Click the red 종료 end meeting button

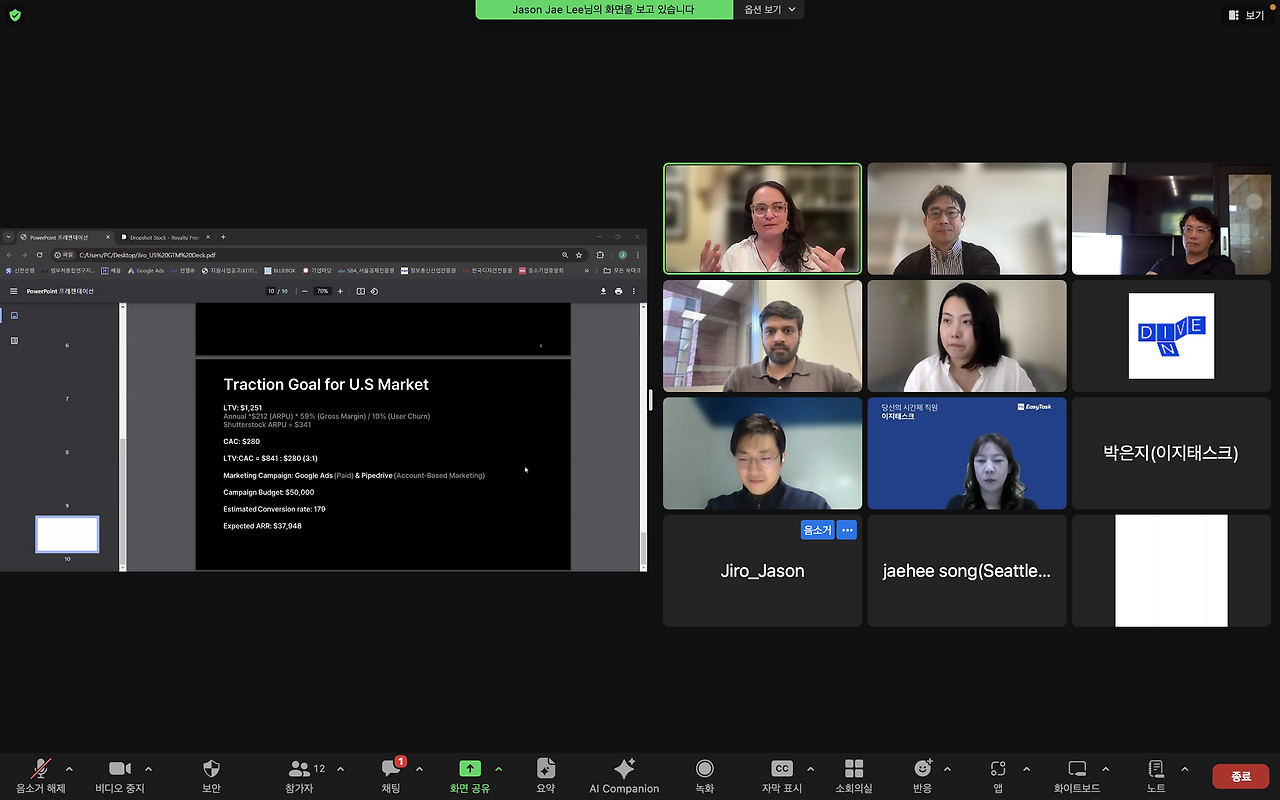1241,776
